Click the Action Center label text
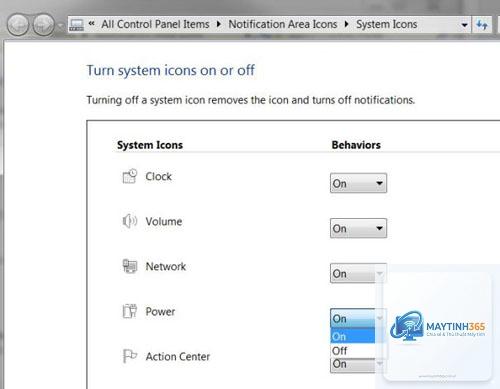Image resolution: width=500 pixels, height=389 pixels. point(178,356)
